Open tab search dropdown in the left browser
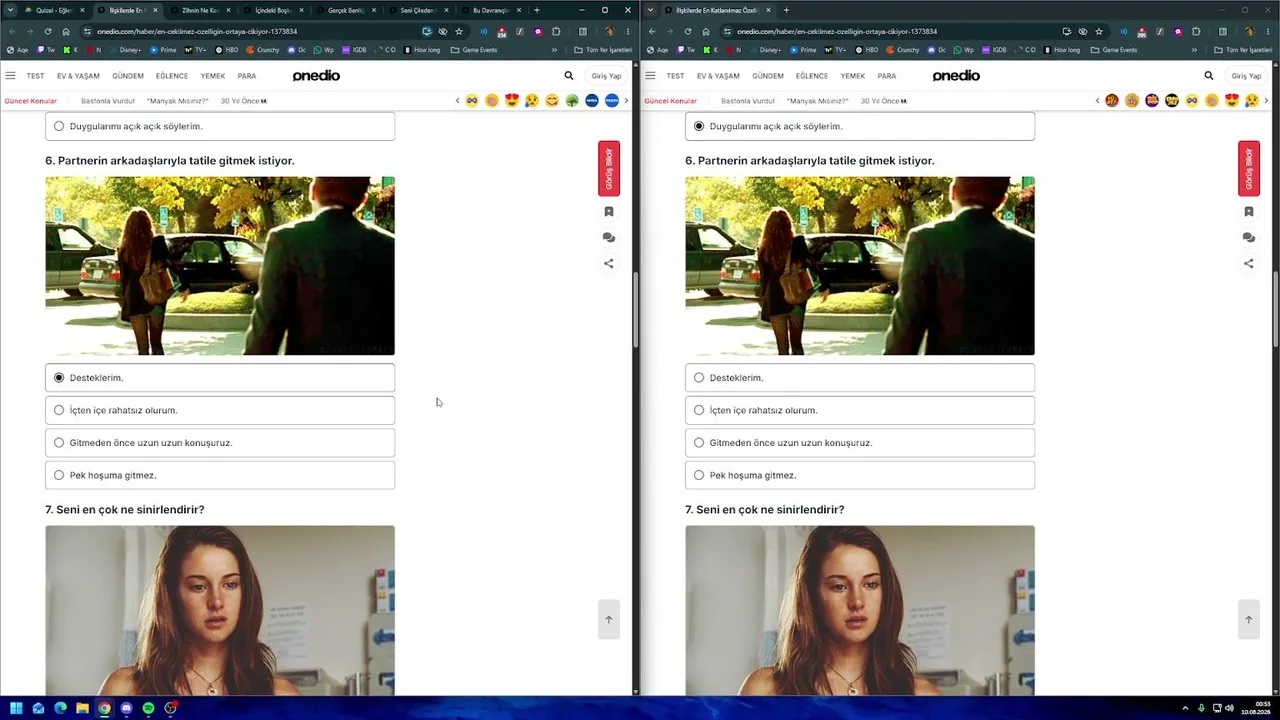 click(x=11, y=10)
